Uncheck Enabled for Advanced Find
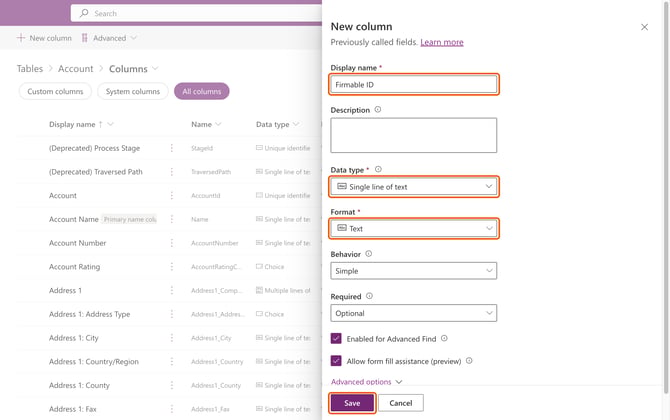 coord(336,338)
